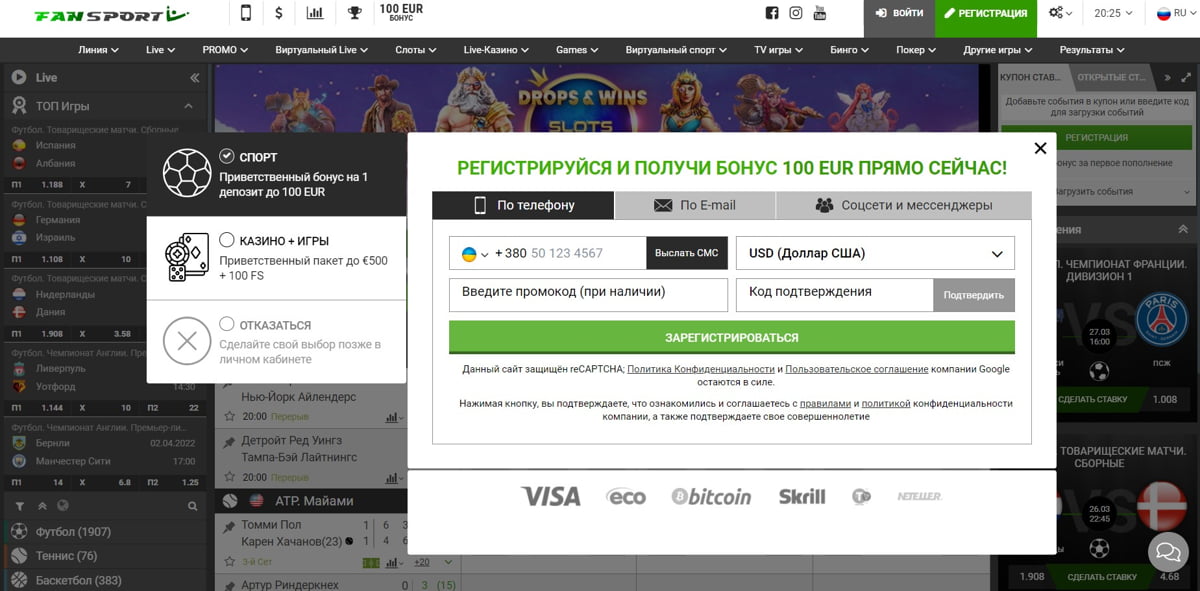Click the Подтвердить button
The height and width of the screenshot is (591, 1200).
974,295
